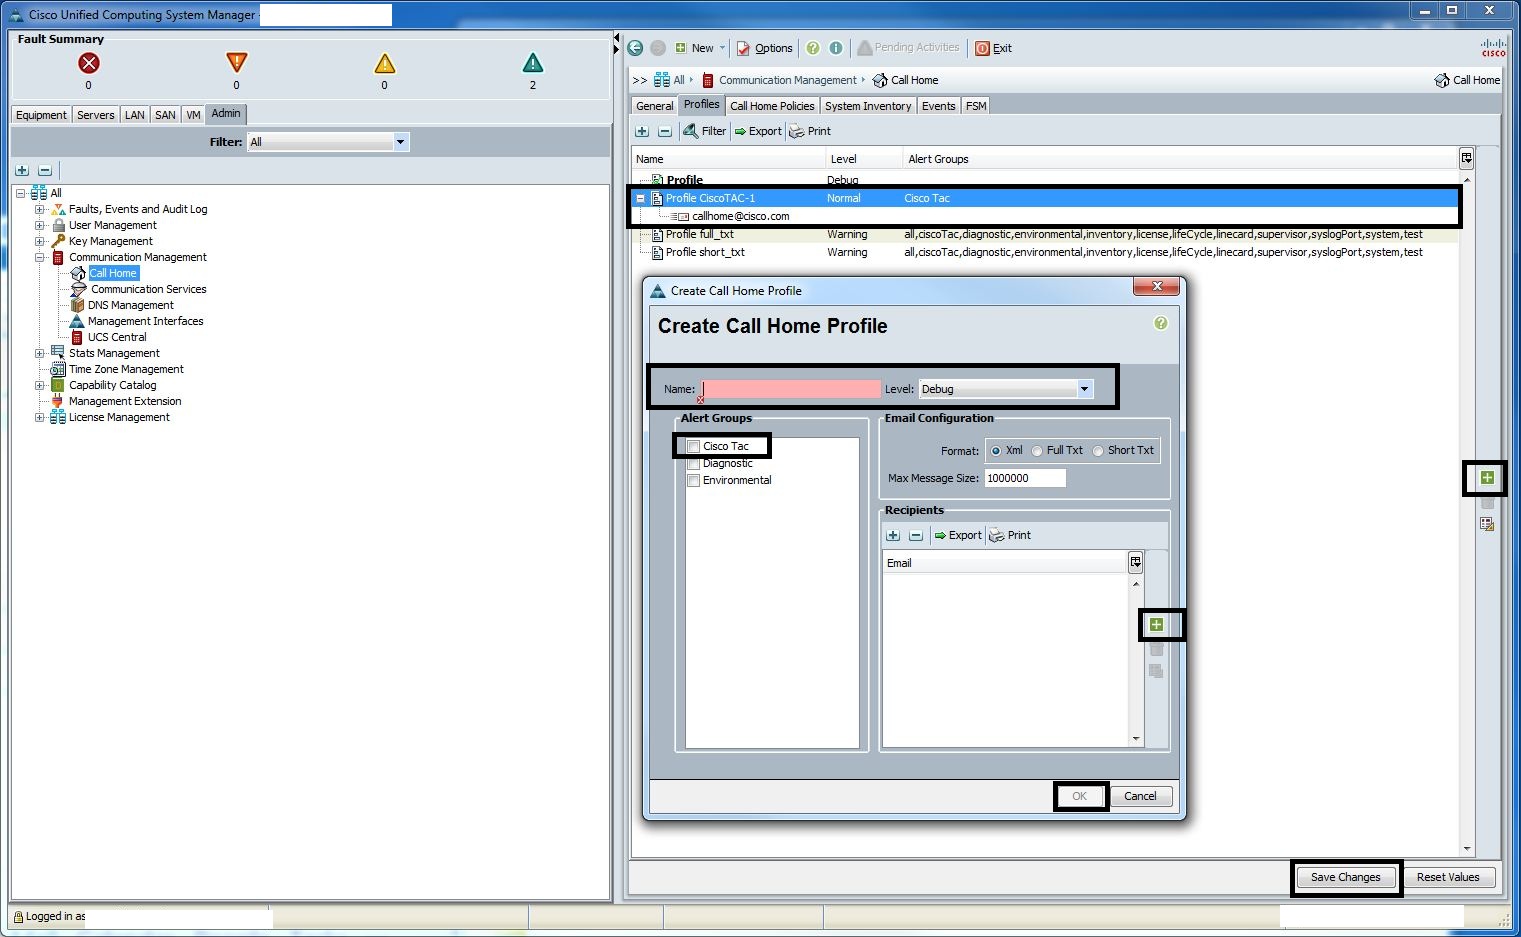
Task: Click the critical fault red X icon
Action: (x=89, y=63)
